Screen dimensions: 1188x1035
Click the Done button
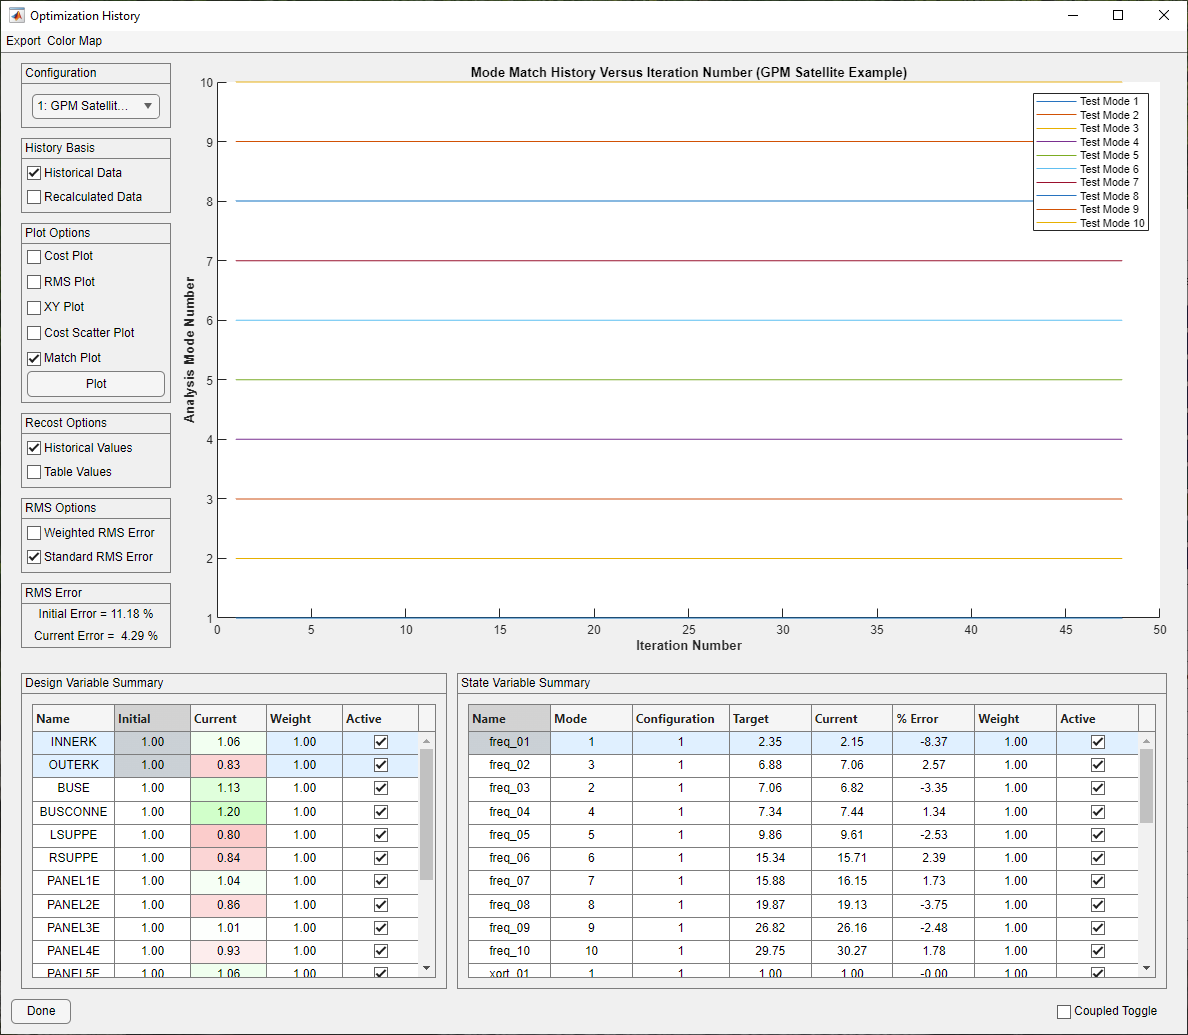pos(41,1012)
